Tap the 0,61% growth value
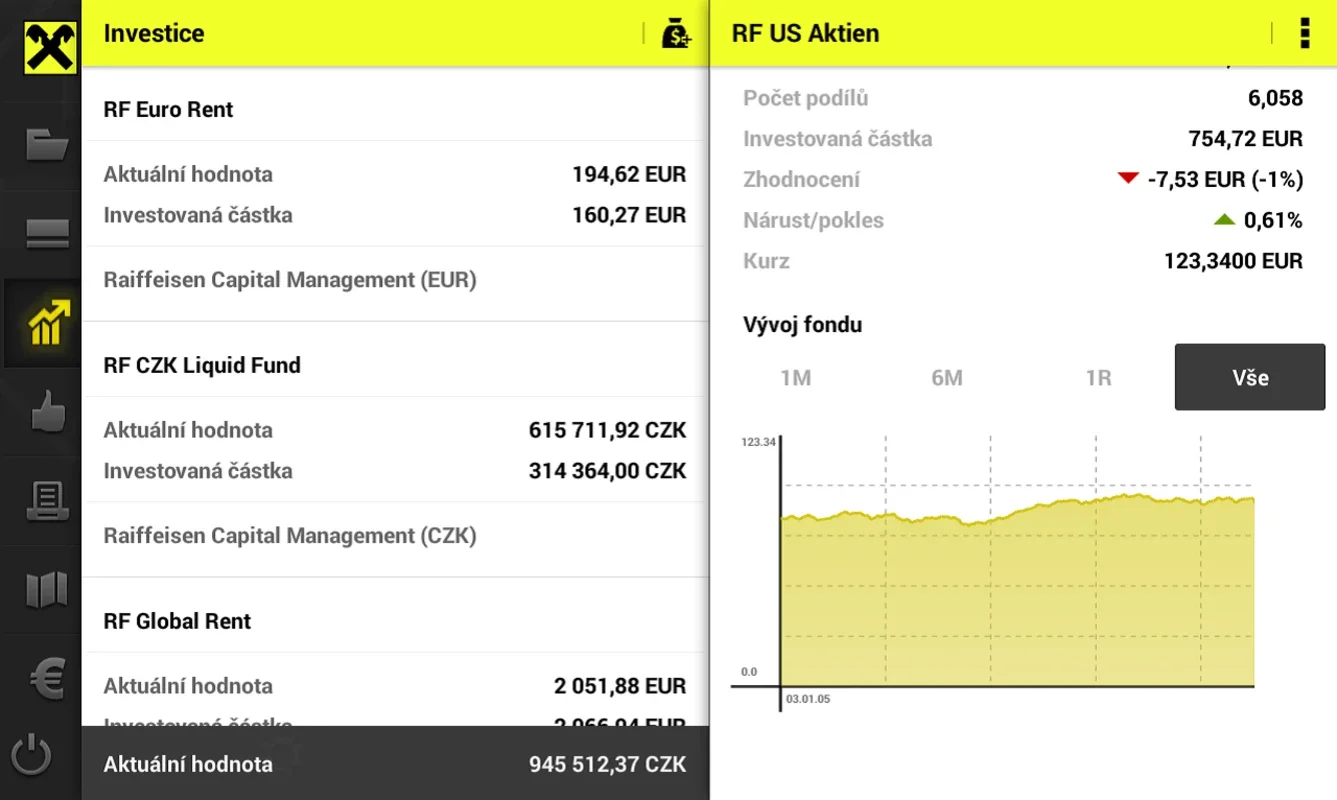1337x800 pixels. pos(1273,221)
